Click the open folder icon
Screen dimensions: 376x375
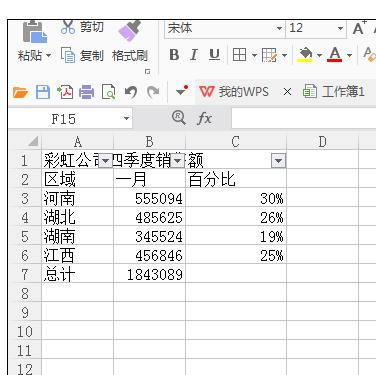[x=20, y=92]
